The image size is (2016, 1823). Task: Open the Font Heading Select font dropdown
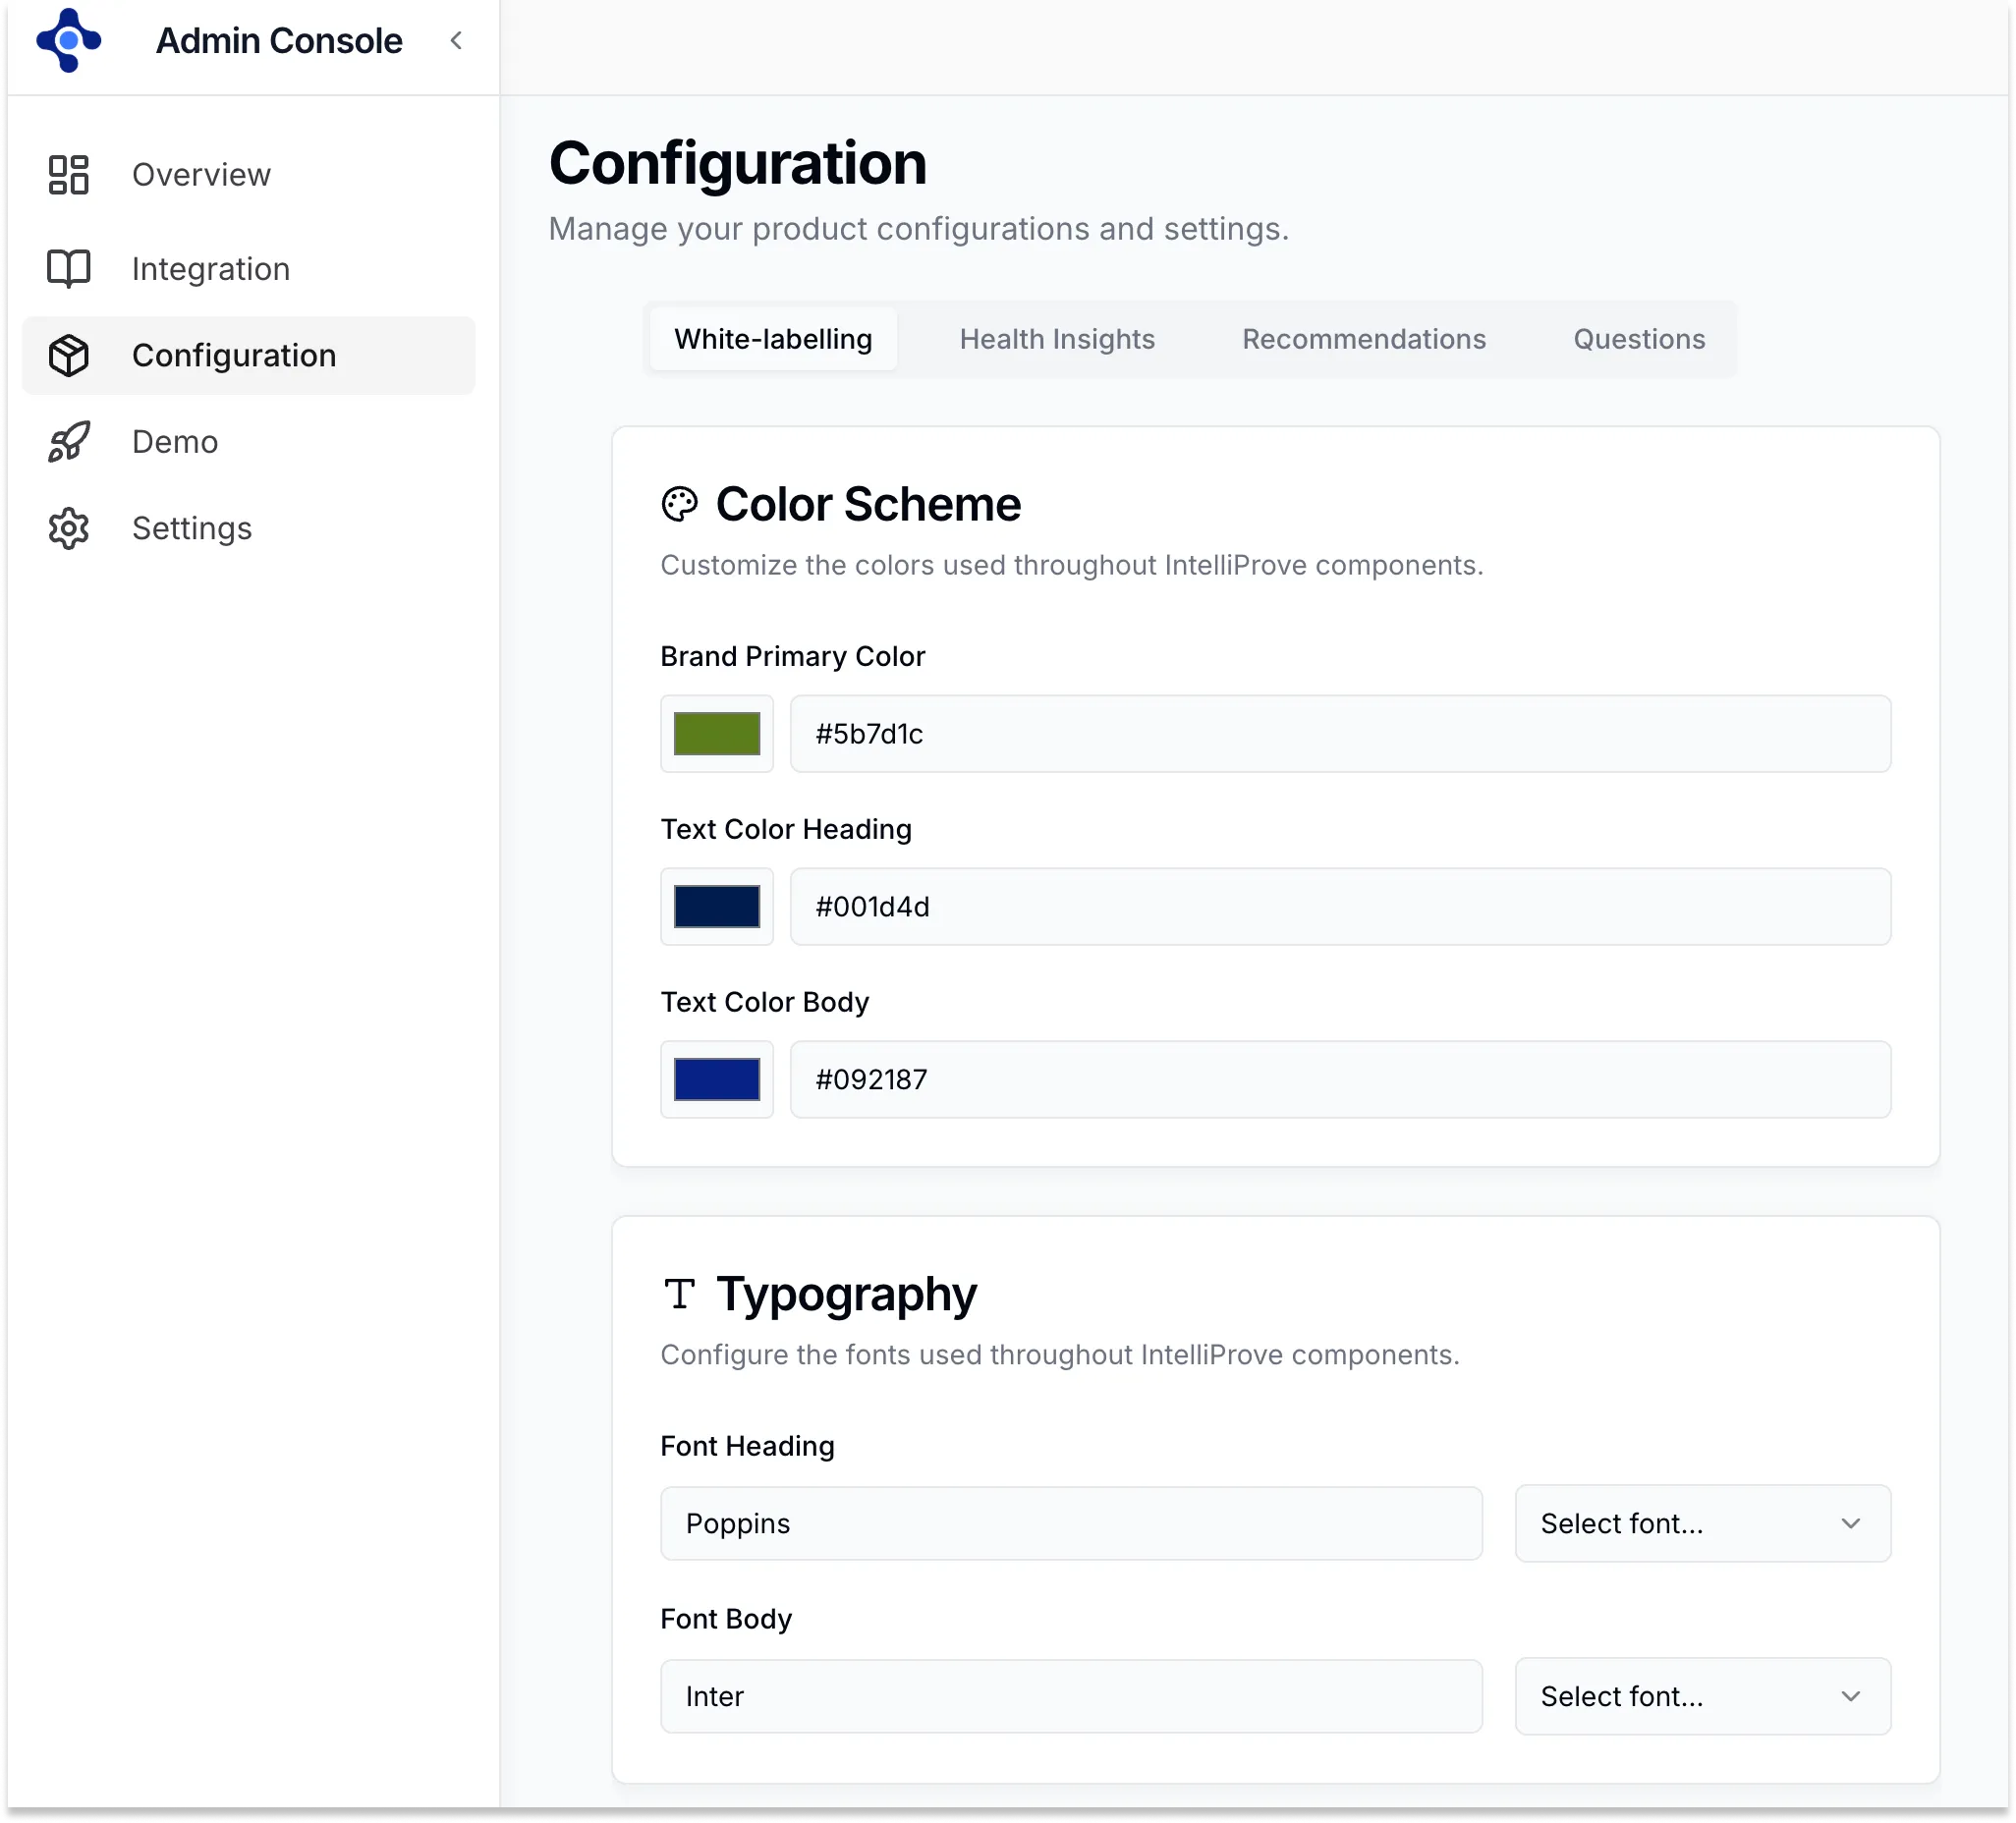click(x=1702, y=1523)
